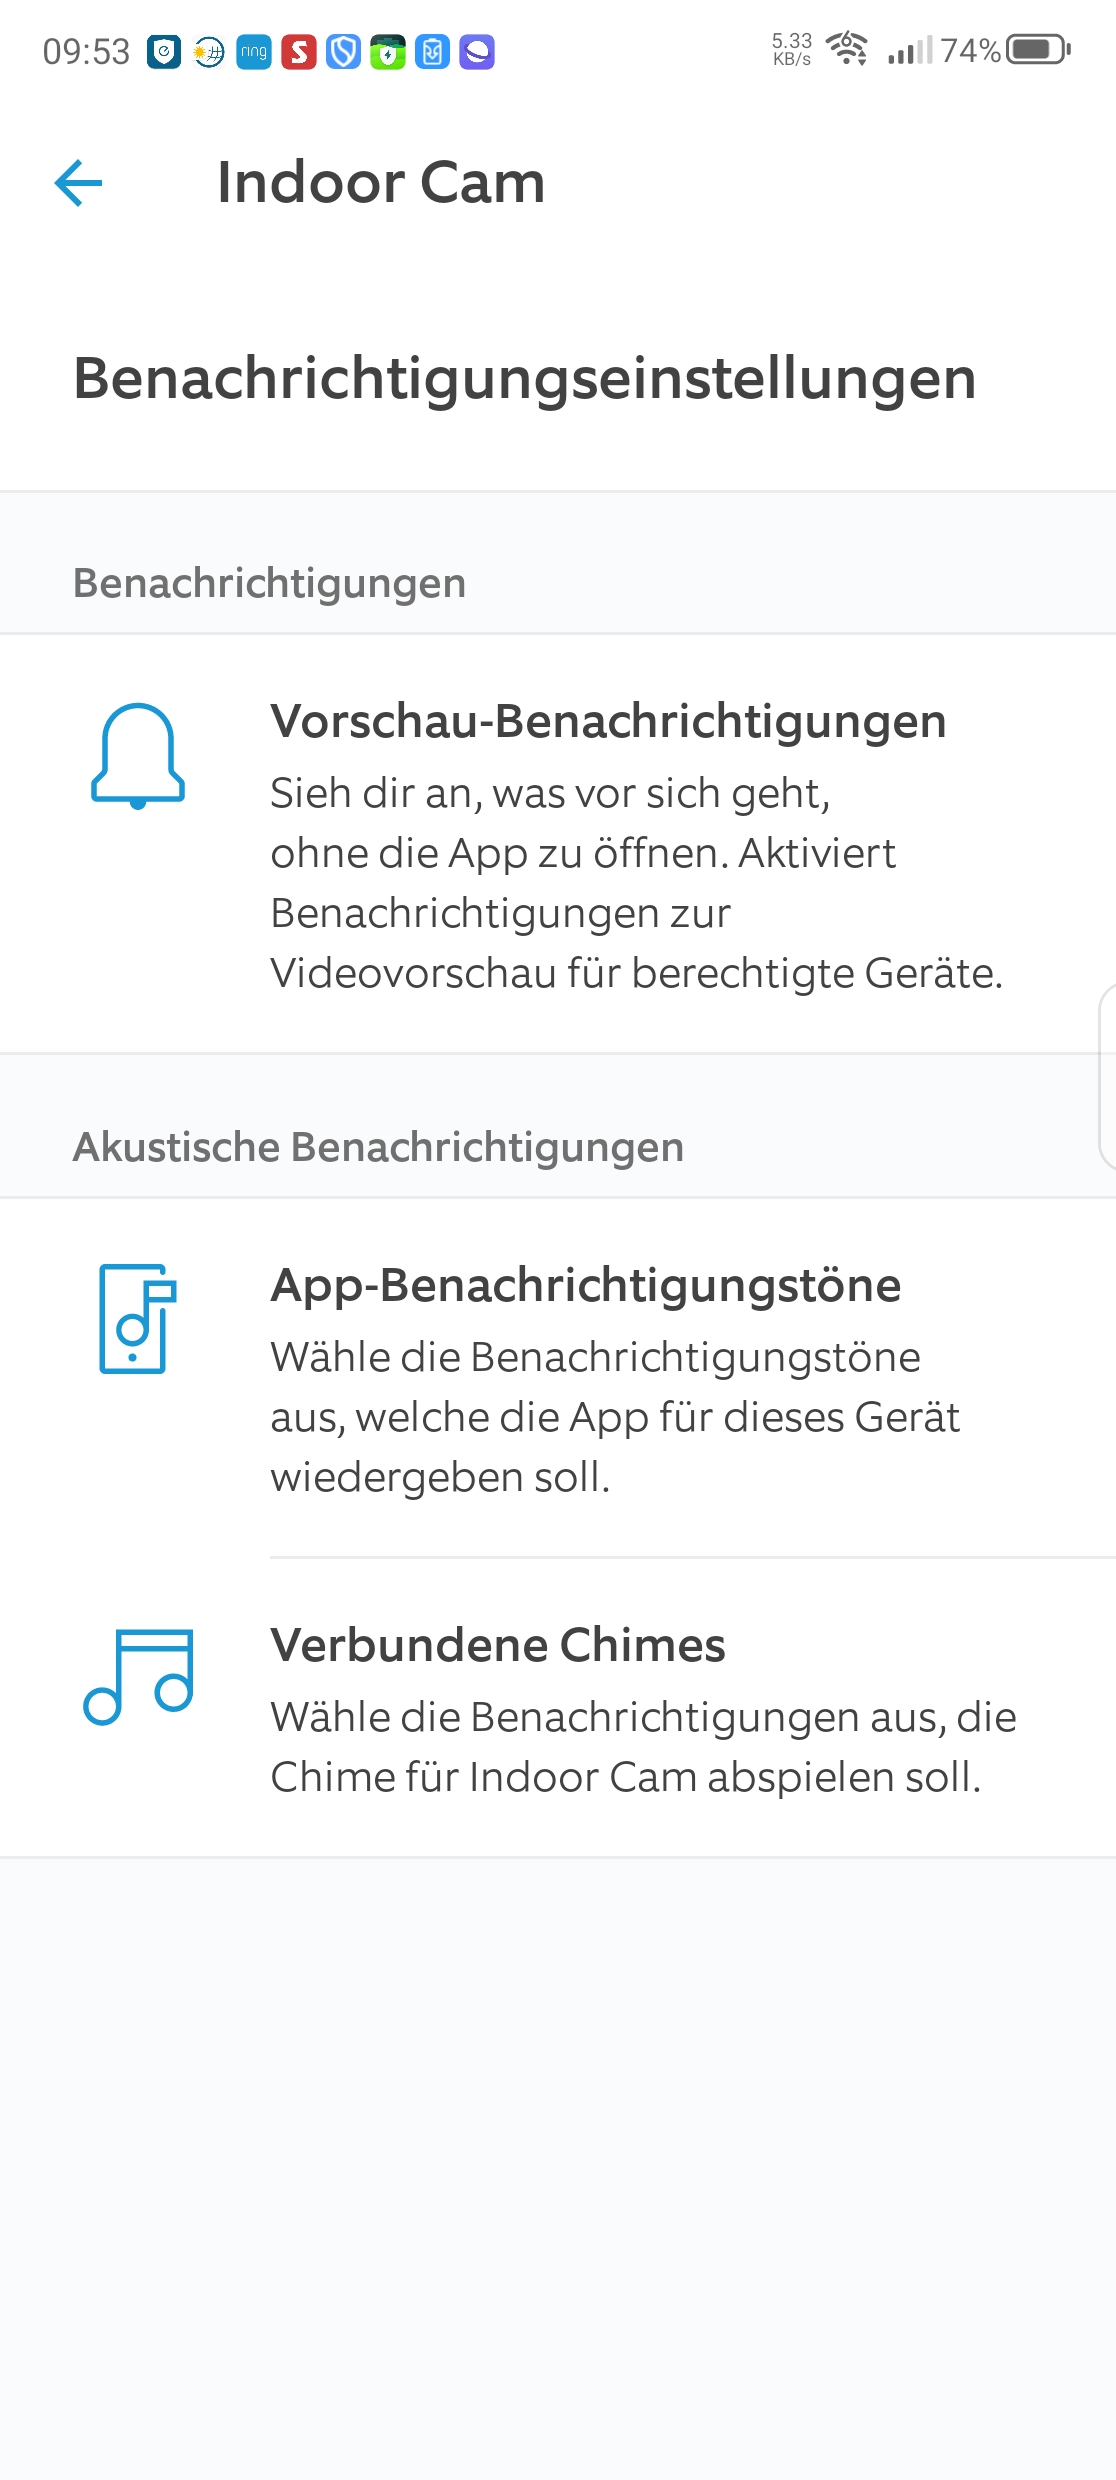This screenshot has width=1116, height=2480.
Task: Tap the Benachrichtigungseinstellungen heading
Action: click(525, 379)
